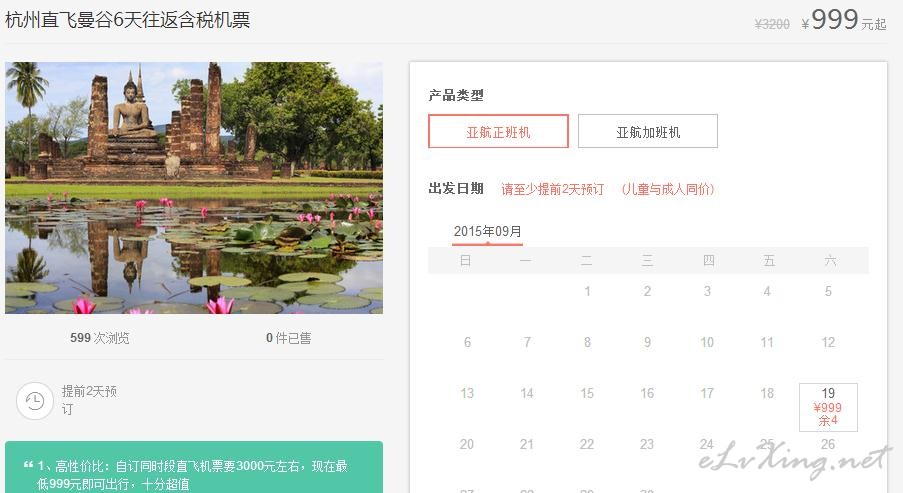The image size is (903, 493).
Task: Click calendar date 5
Action: coord(828,291)
